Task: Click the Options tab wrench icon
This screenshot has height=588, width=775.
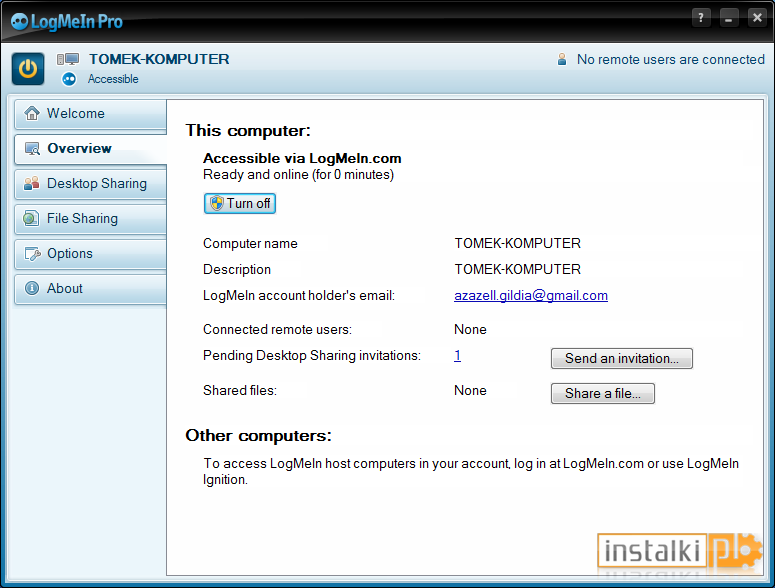Action: coord(33,253)
